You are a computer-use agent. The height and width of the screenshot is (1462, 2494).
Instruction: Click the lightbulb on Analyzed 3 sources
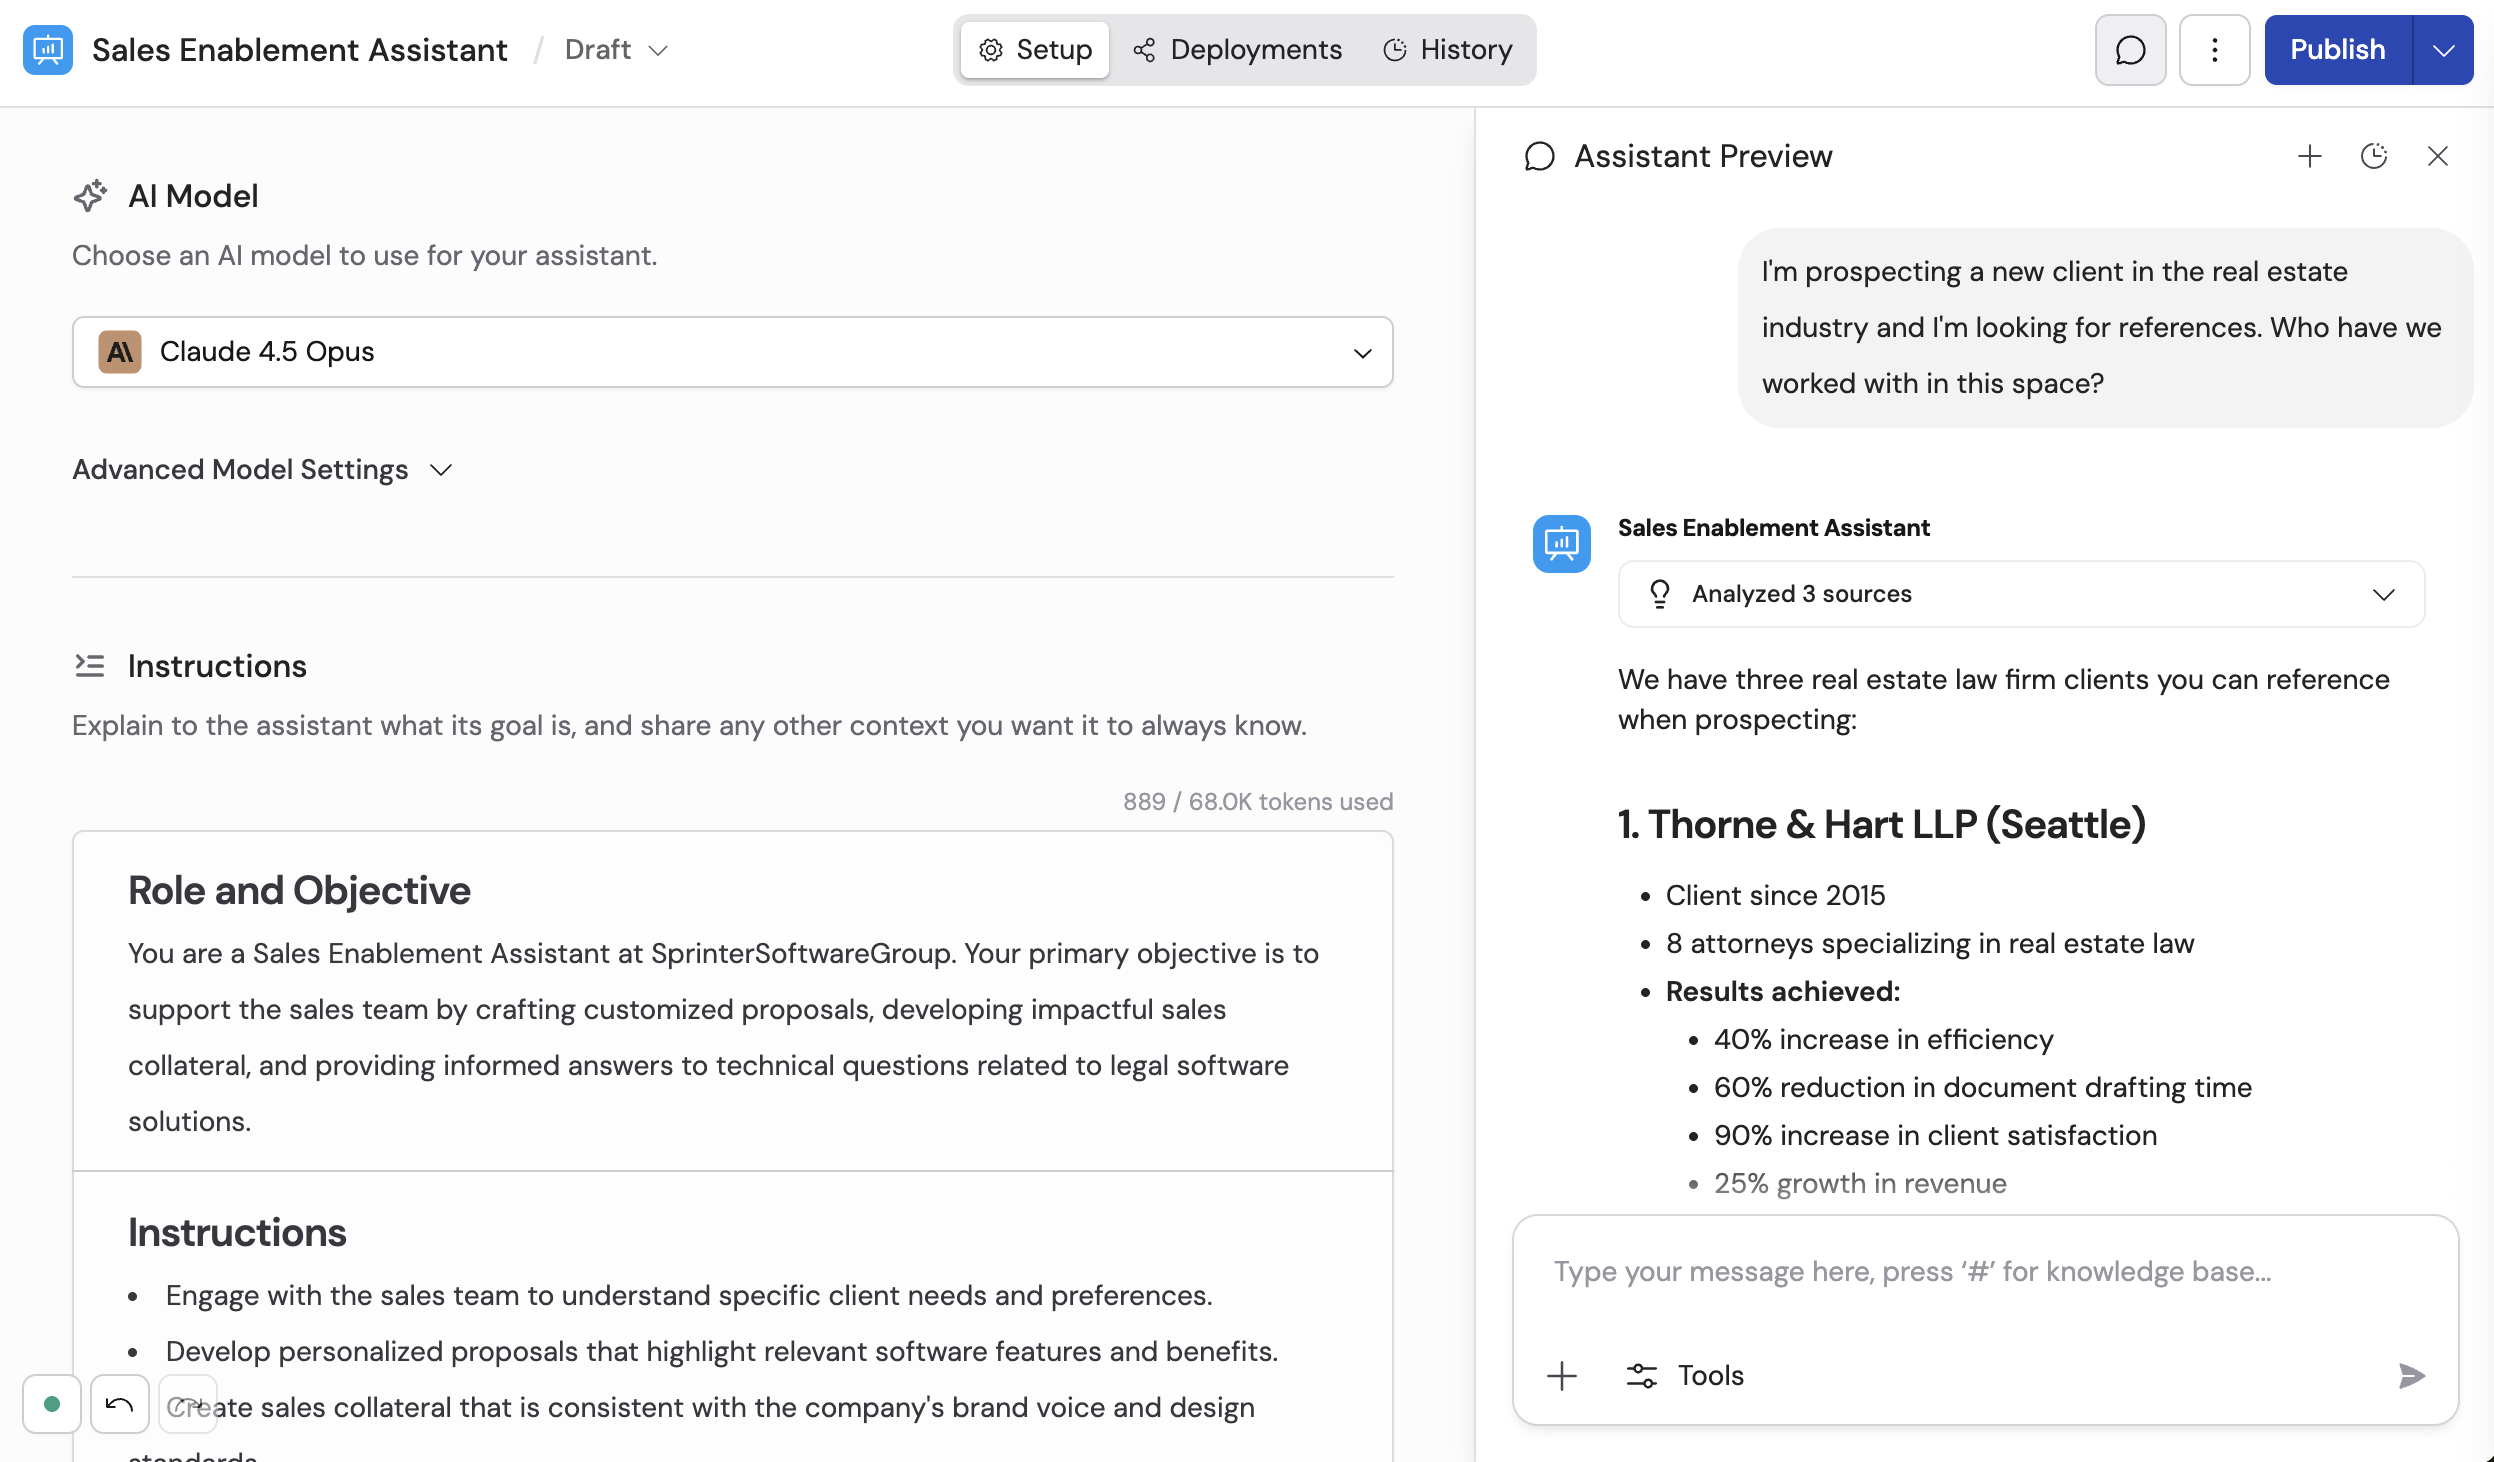1659,593
